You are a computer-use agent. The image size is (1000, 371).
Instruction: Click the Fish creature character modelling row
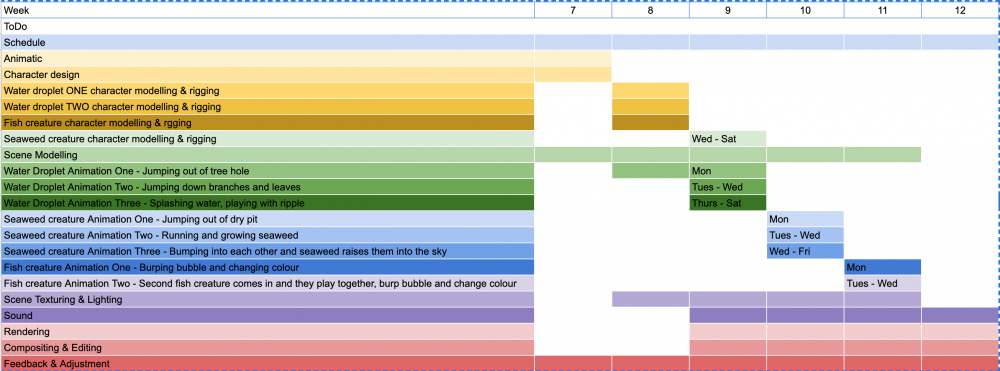point(267,122)
